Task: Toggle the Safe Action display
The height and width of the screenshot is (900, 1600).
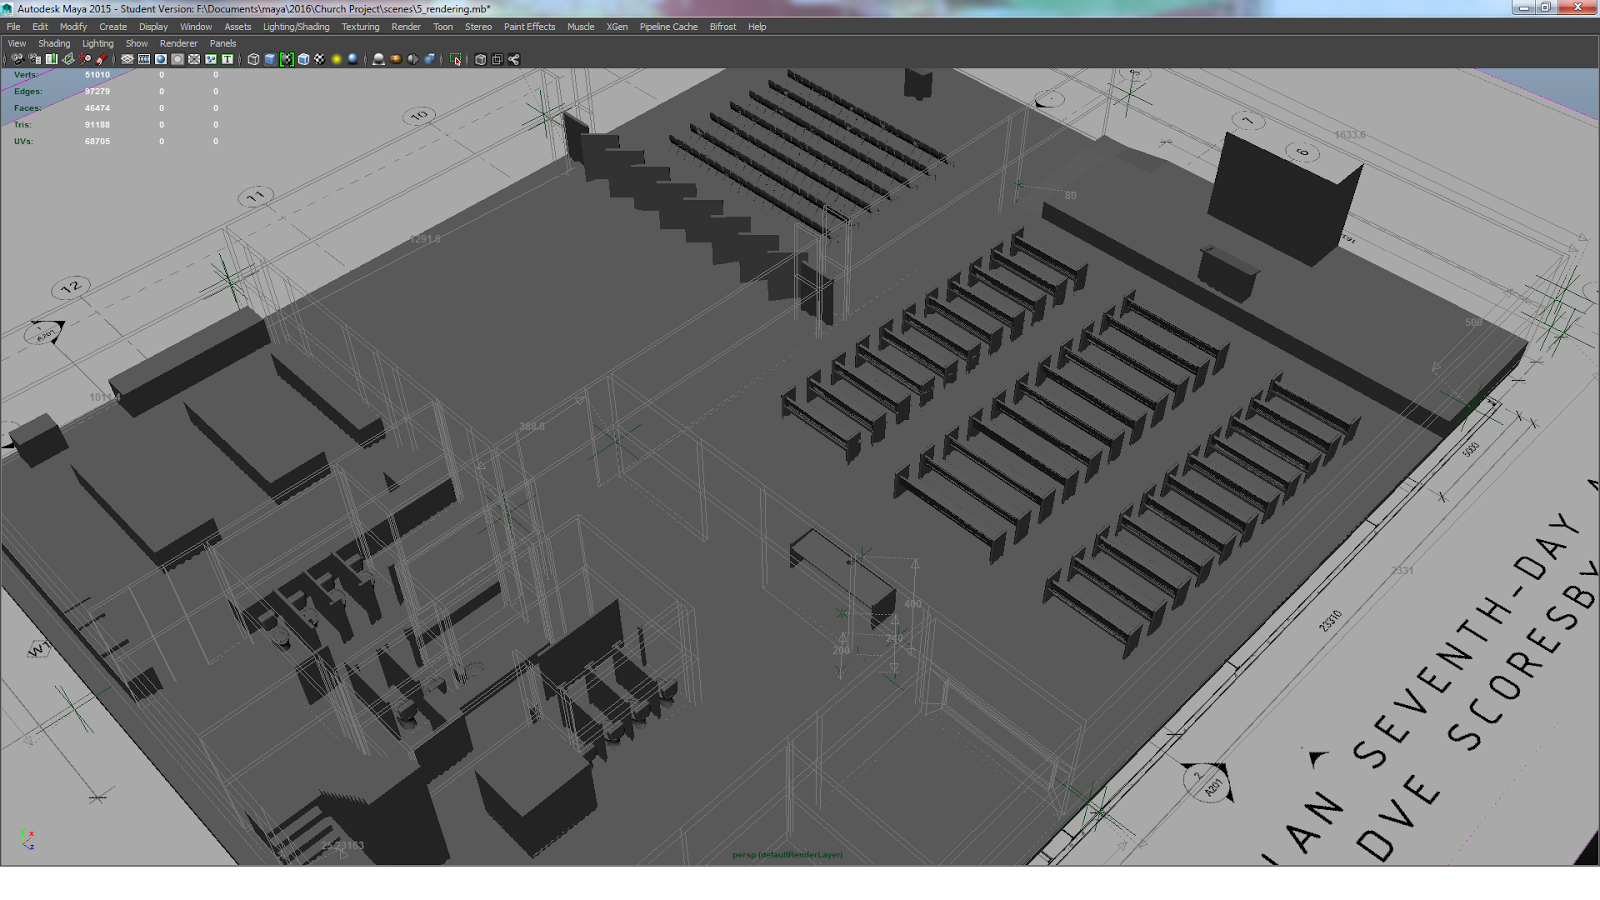Action: coord(211,59)
